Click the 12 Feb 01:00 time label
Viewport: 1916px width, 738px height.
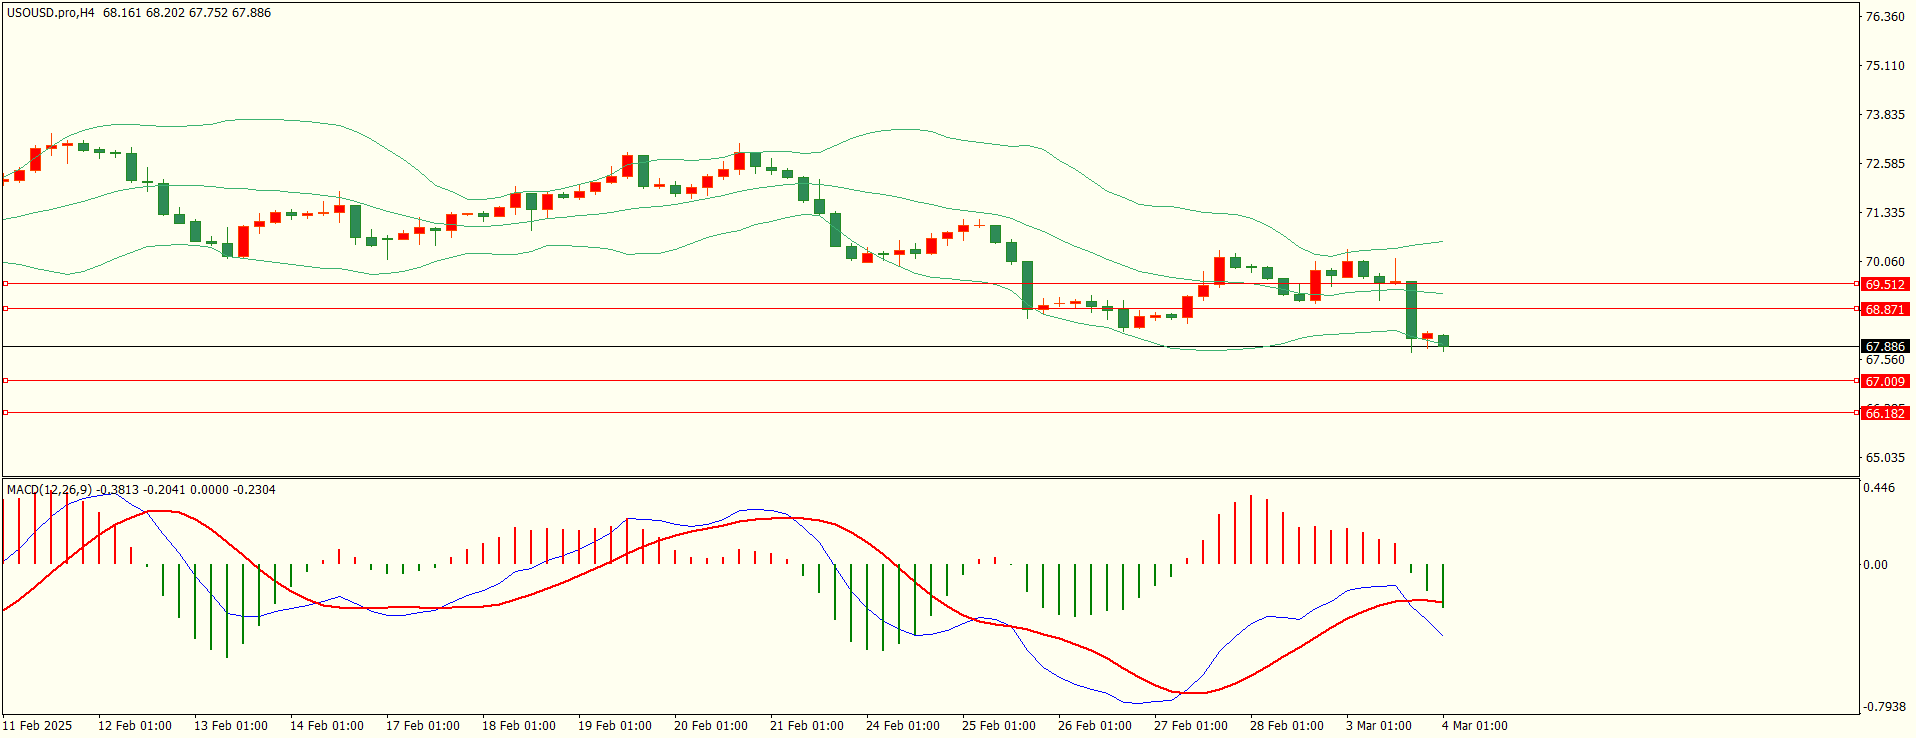point(135,726)
